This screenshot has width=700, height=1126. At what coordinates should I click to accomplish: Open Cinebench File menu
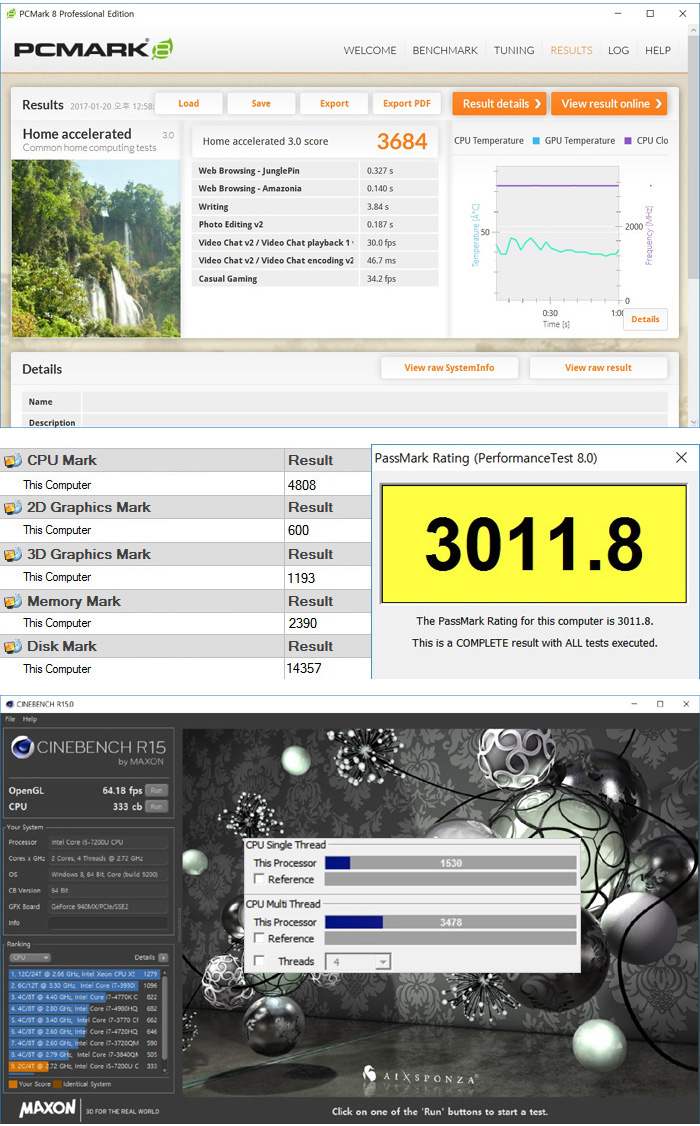[x=10, y=719]
